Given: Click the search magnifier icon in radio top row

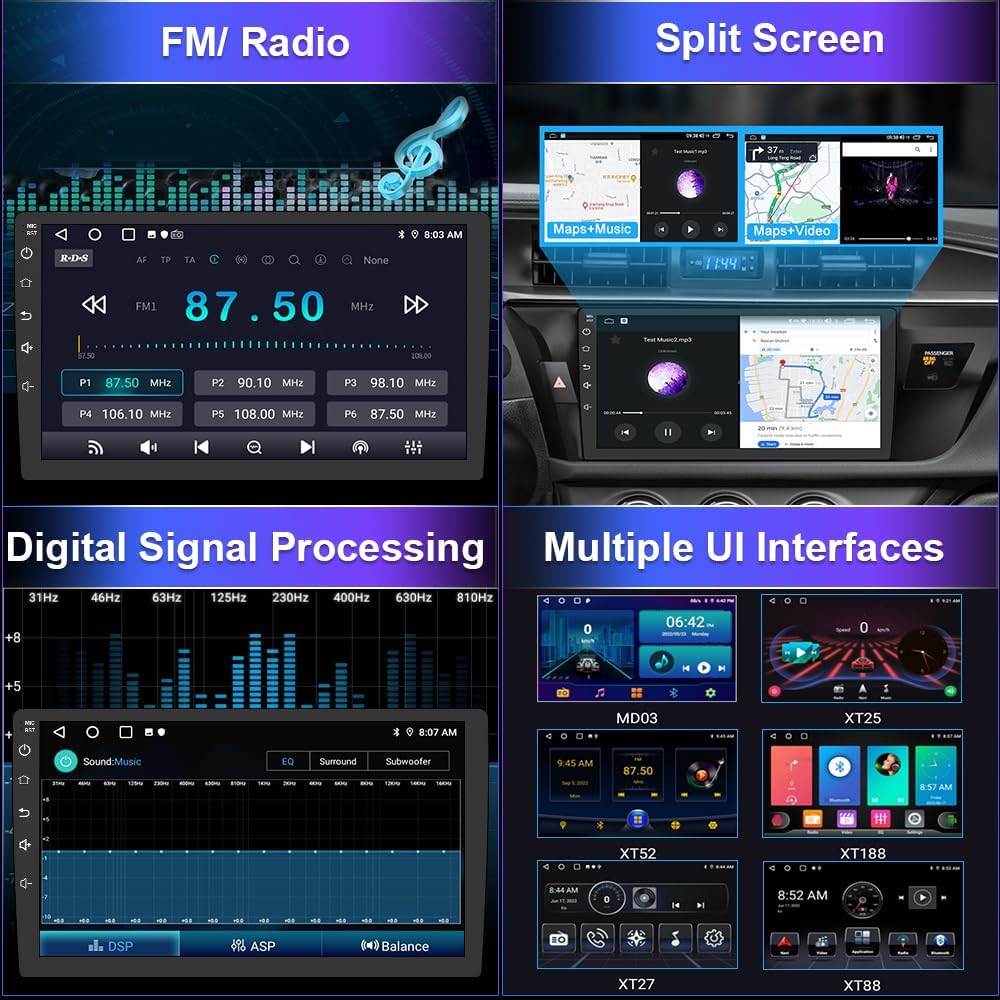Looking at the screenshot, I should point(294,260).
